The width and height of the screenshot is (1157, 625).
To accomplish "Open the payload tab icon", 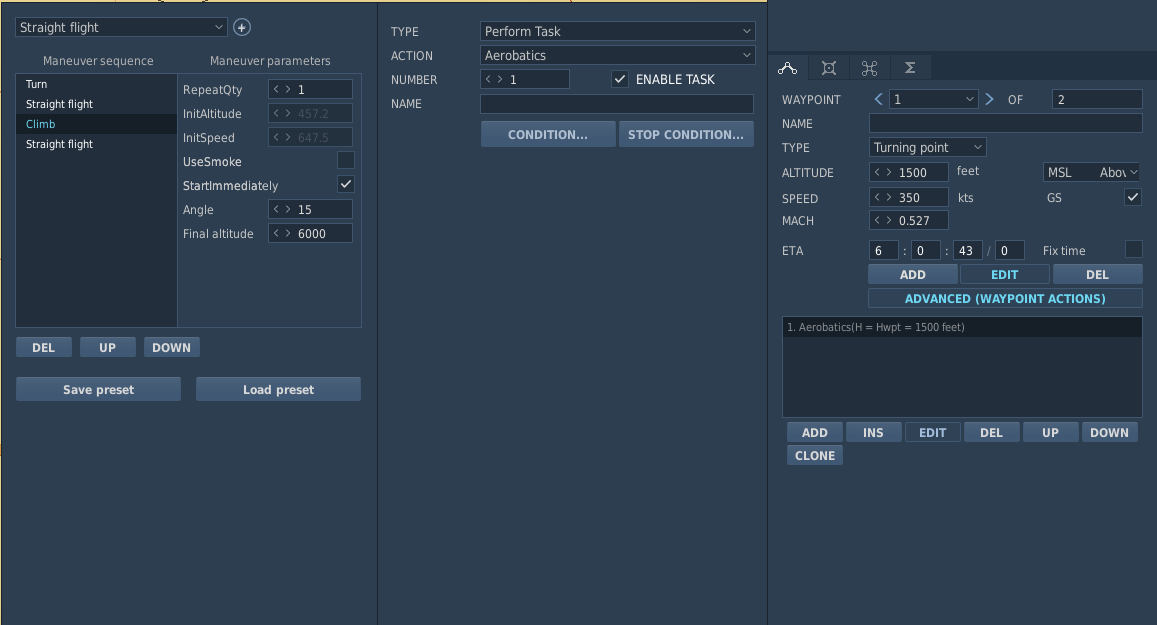I will (x=829, y=68).
